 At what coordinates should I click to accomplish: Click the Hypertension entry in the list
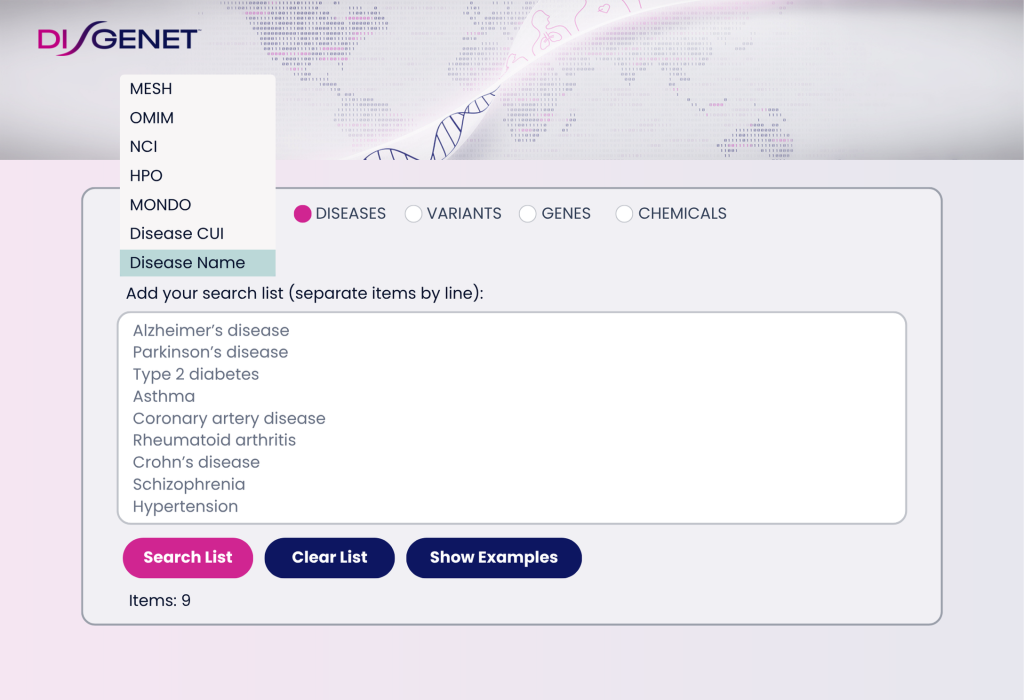(x=185, y=506)
